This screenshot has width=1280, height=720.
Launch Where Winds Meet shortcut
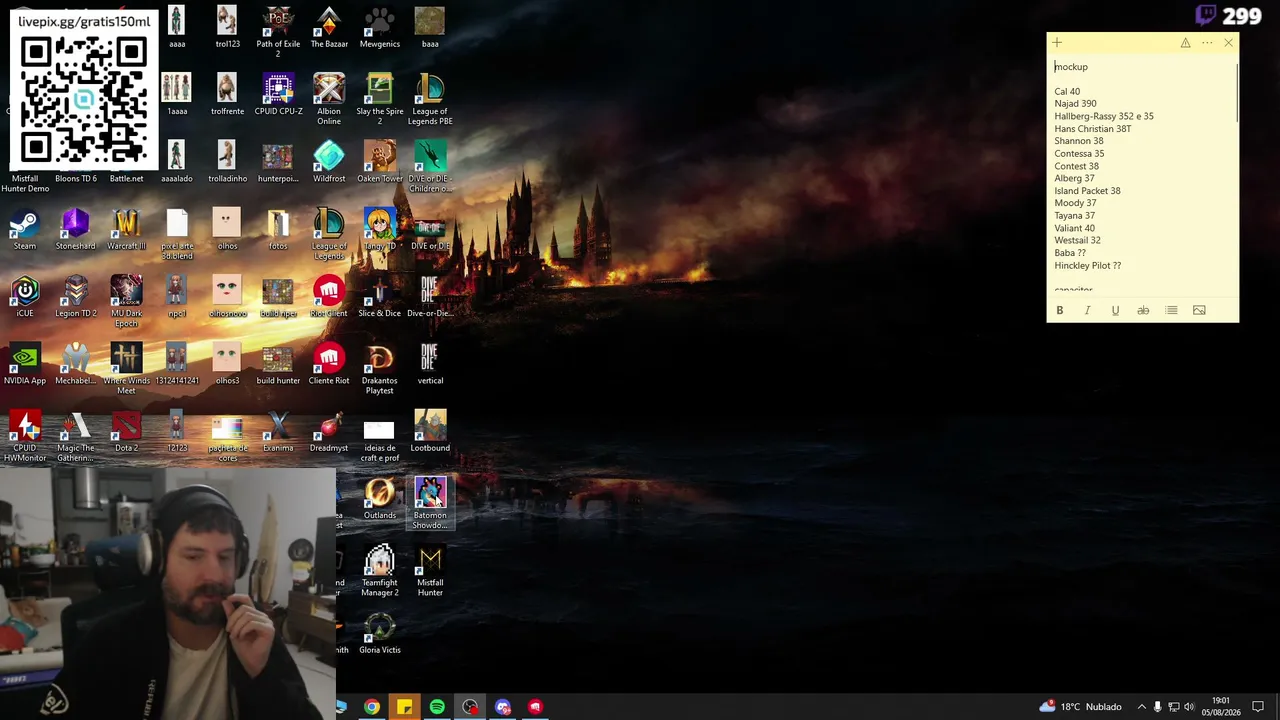[x=126, y=368]
